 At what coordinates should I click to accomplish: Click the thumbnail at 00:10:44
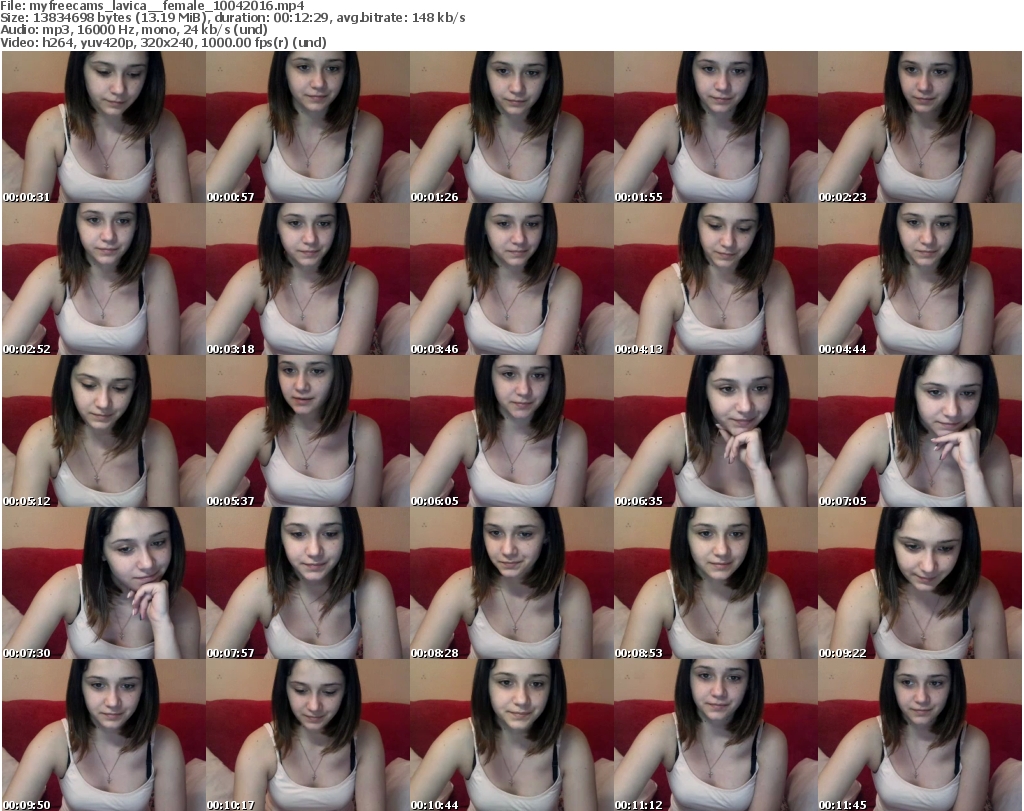coord(511,735)
